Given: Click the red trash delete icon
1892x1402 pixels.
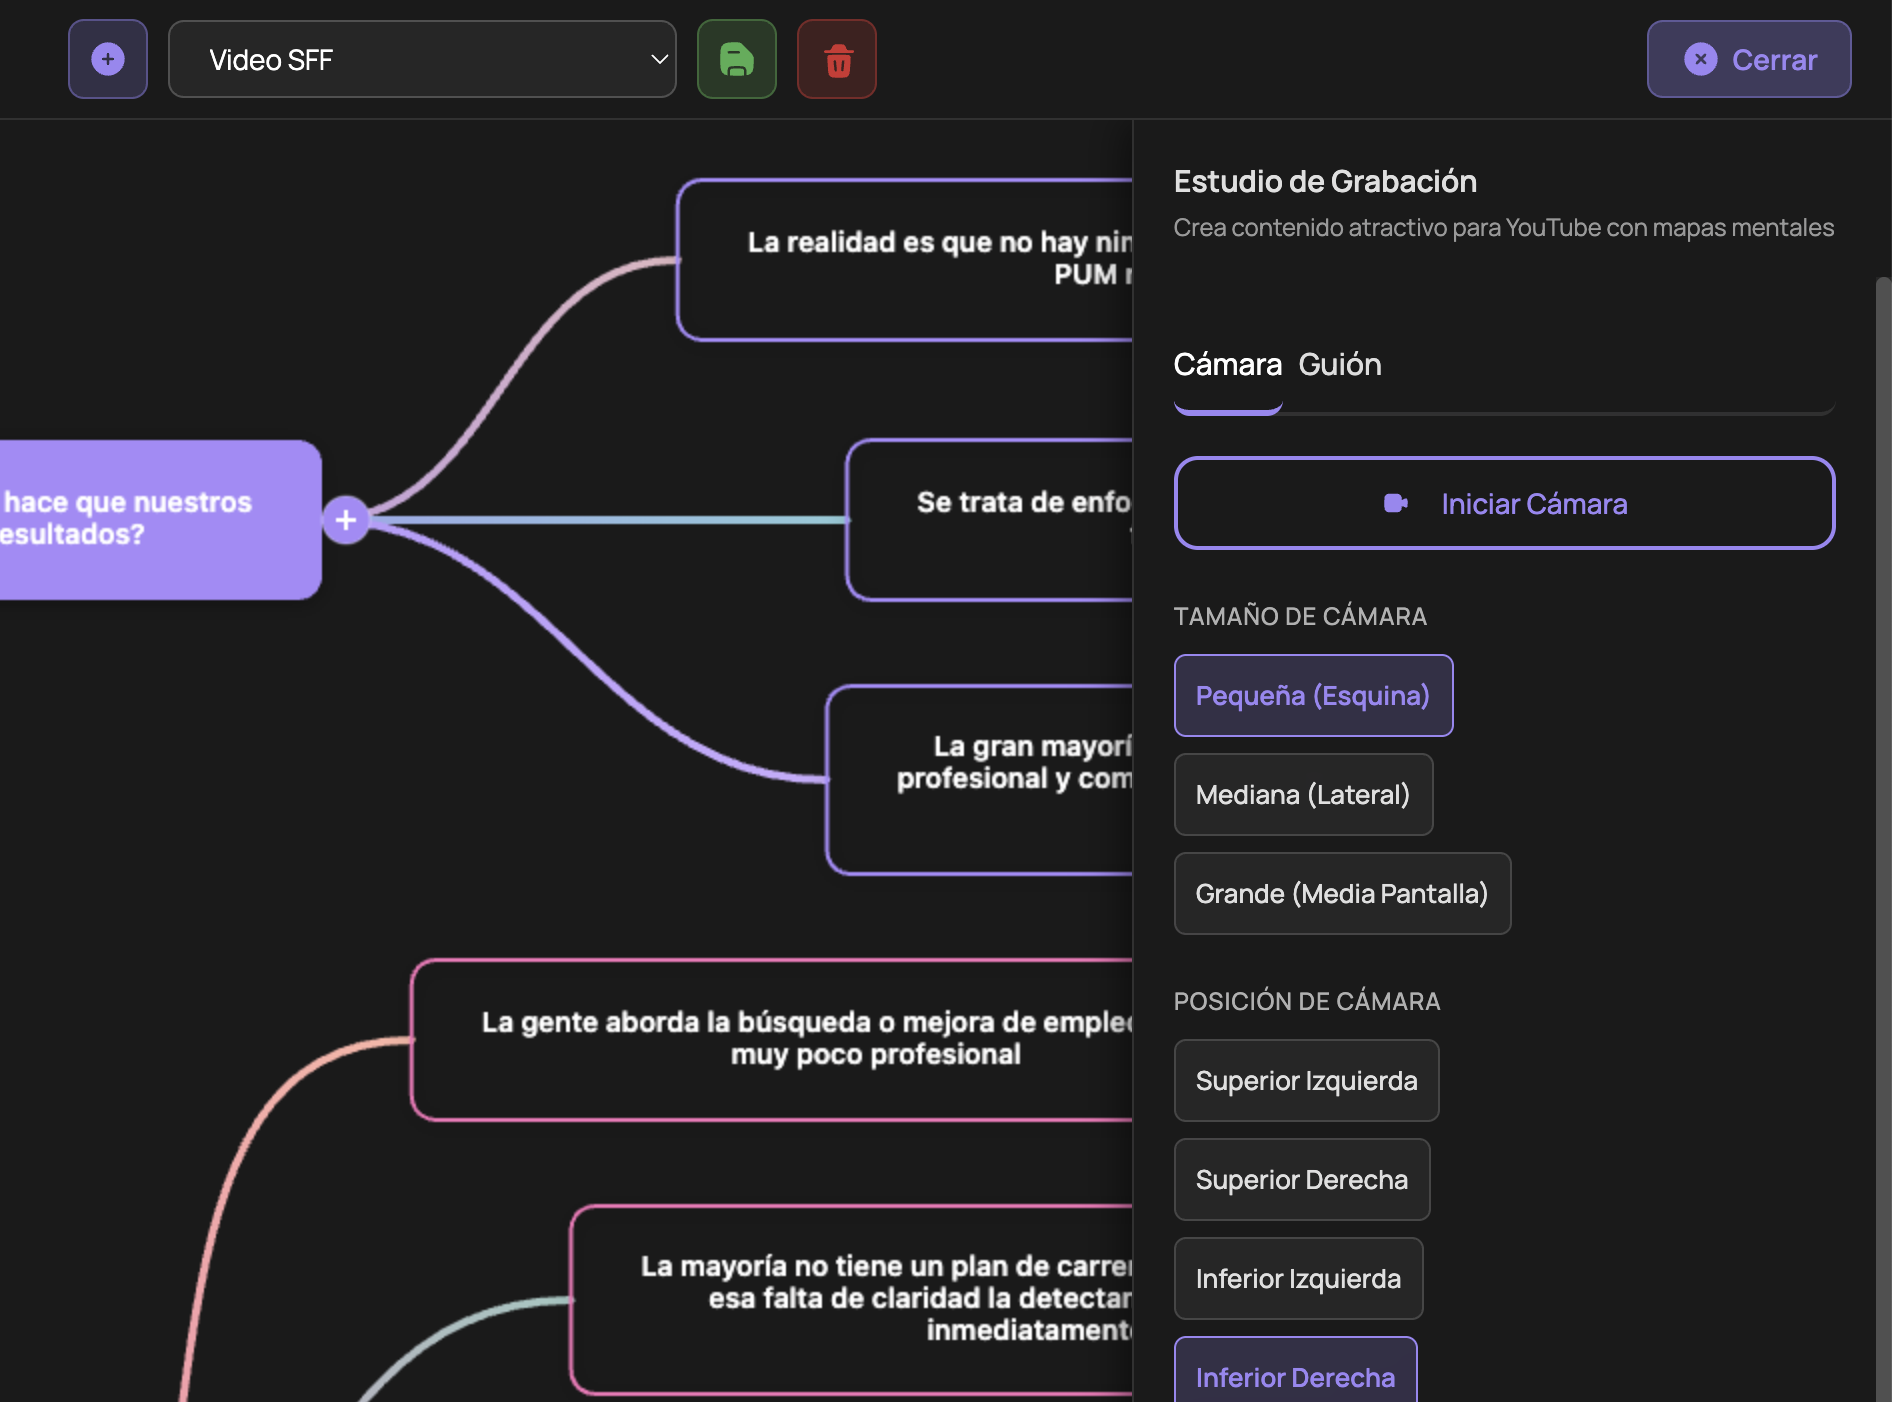Looking at the screenshot, I should click(837, 59).
